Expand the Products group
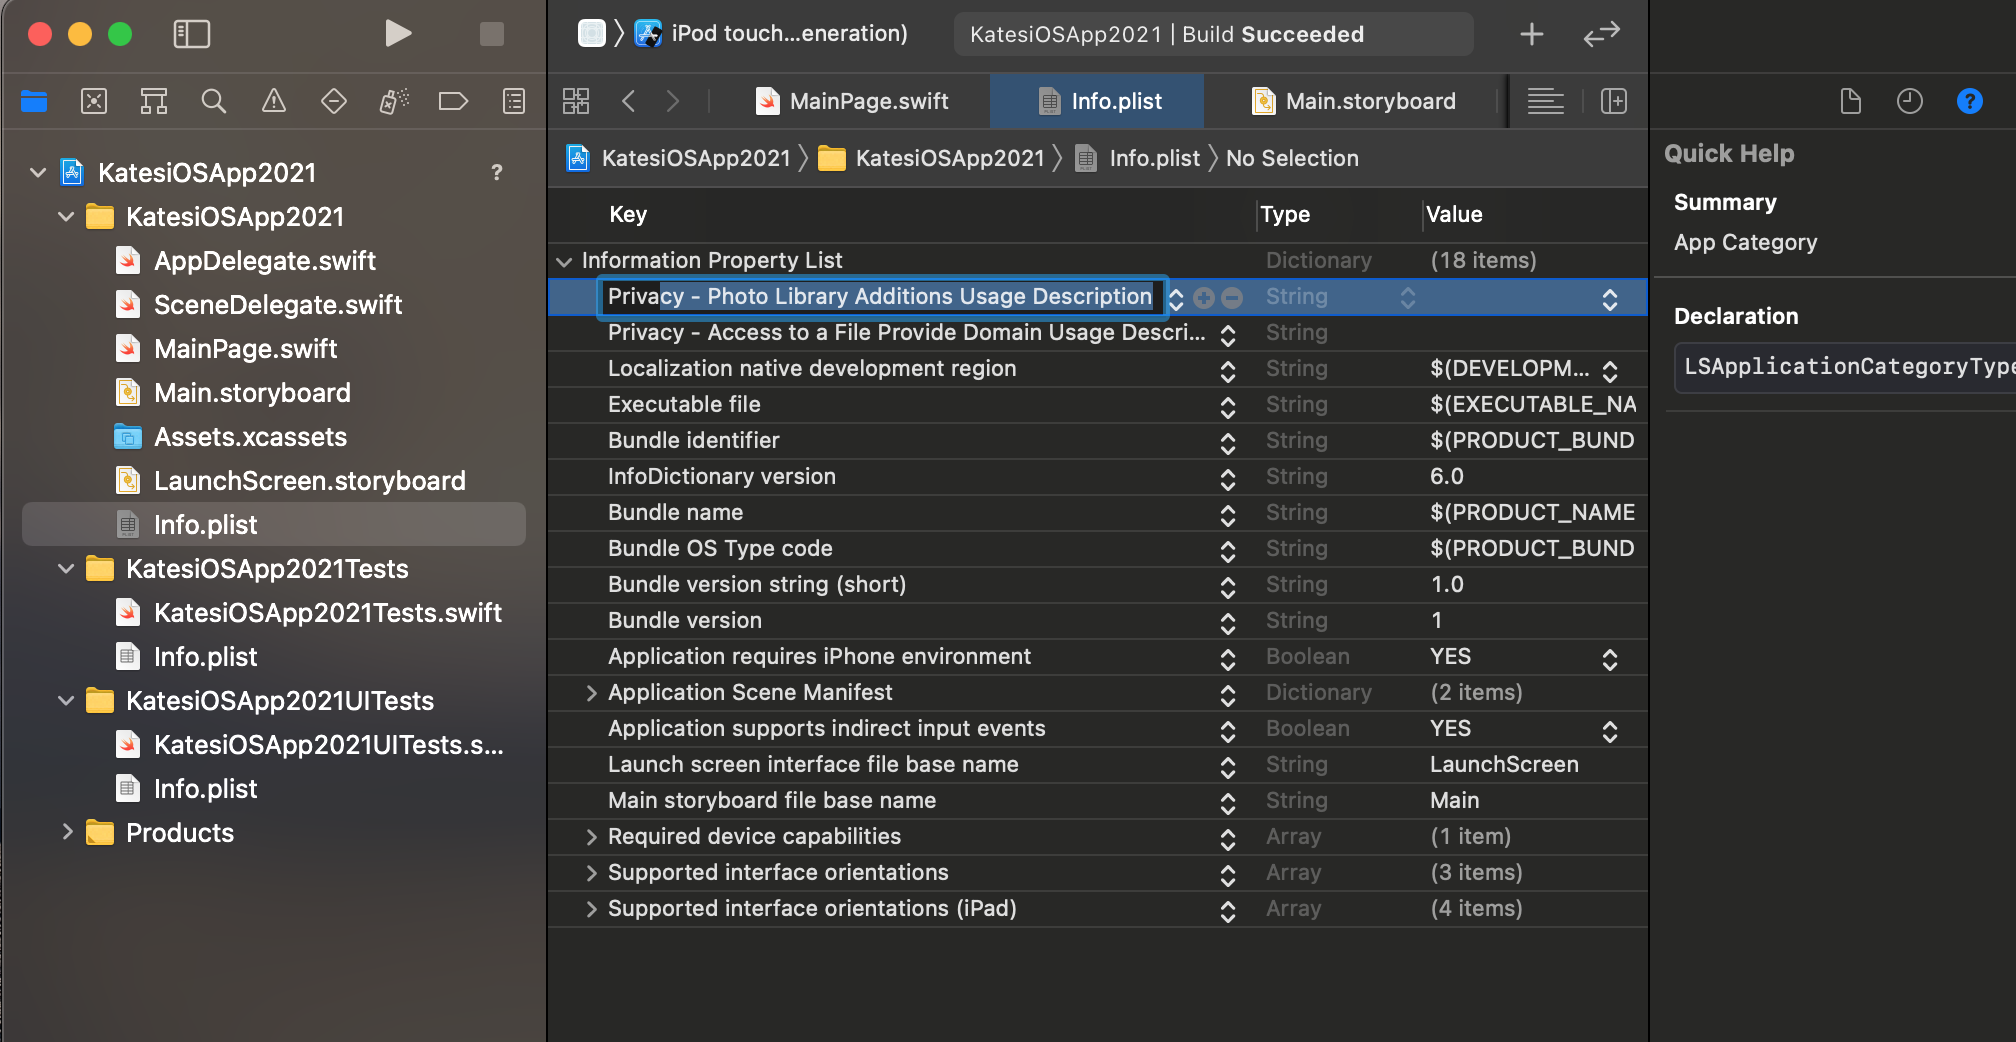Image resolution: width=2016 pixels, height=1042 pixels. (x=66, y=832)
